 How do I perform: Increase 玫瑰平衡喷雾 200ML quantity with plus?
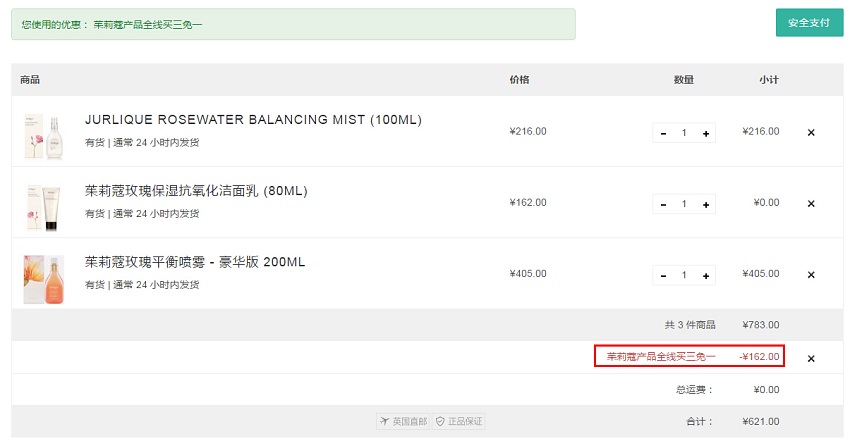(706, 276)
